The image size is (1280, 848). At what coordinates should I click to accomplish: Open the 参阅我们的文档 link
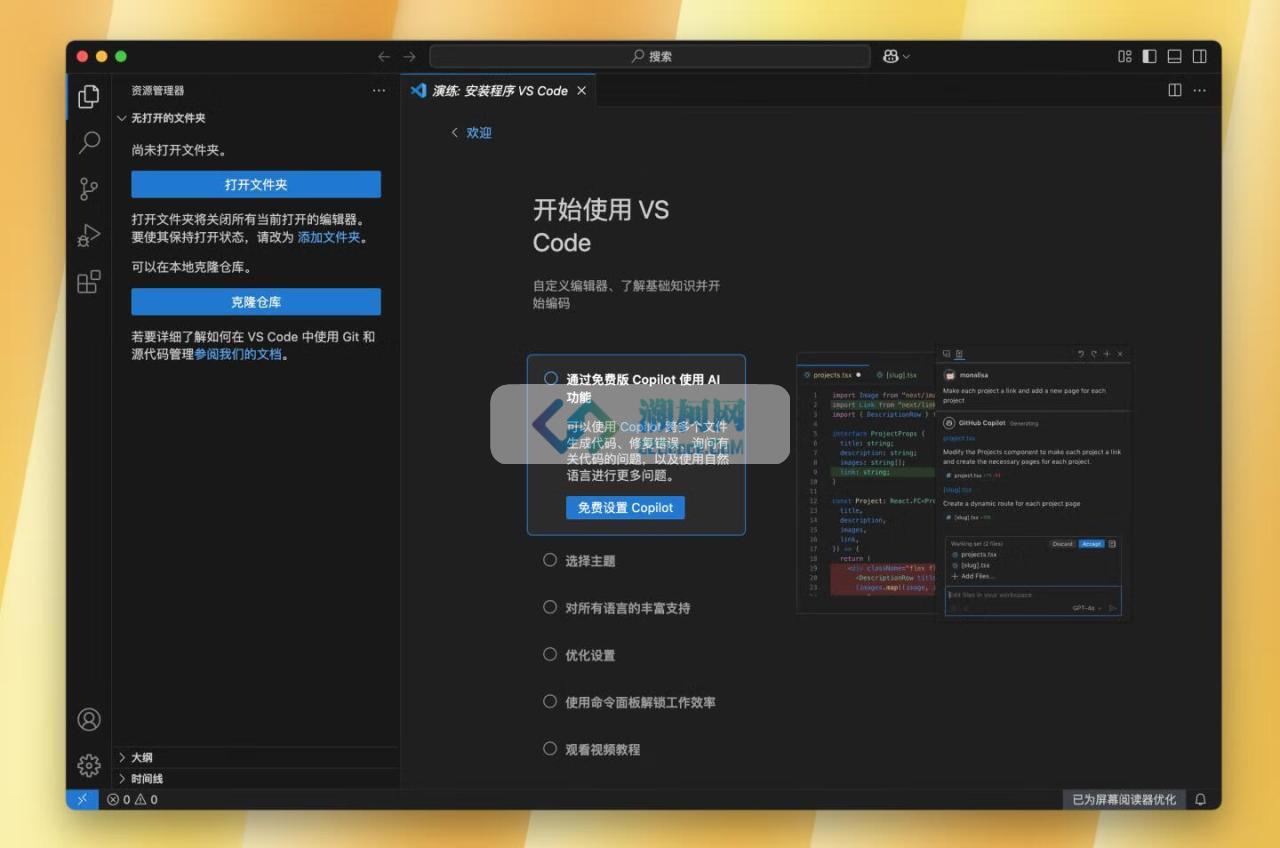(238, 354)
